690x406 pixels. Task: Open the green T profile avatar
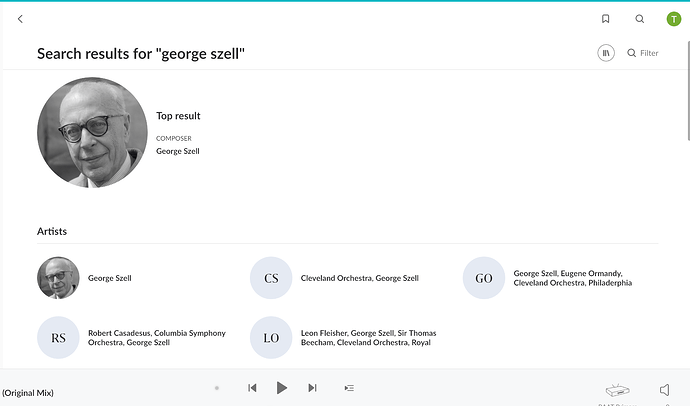click(674, 19)
